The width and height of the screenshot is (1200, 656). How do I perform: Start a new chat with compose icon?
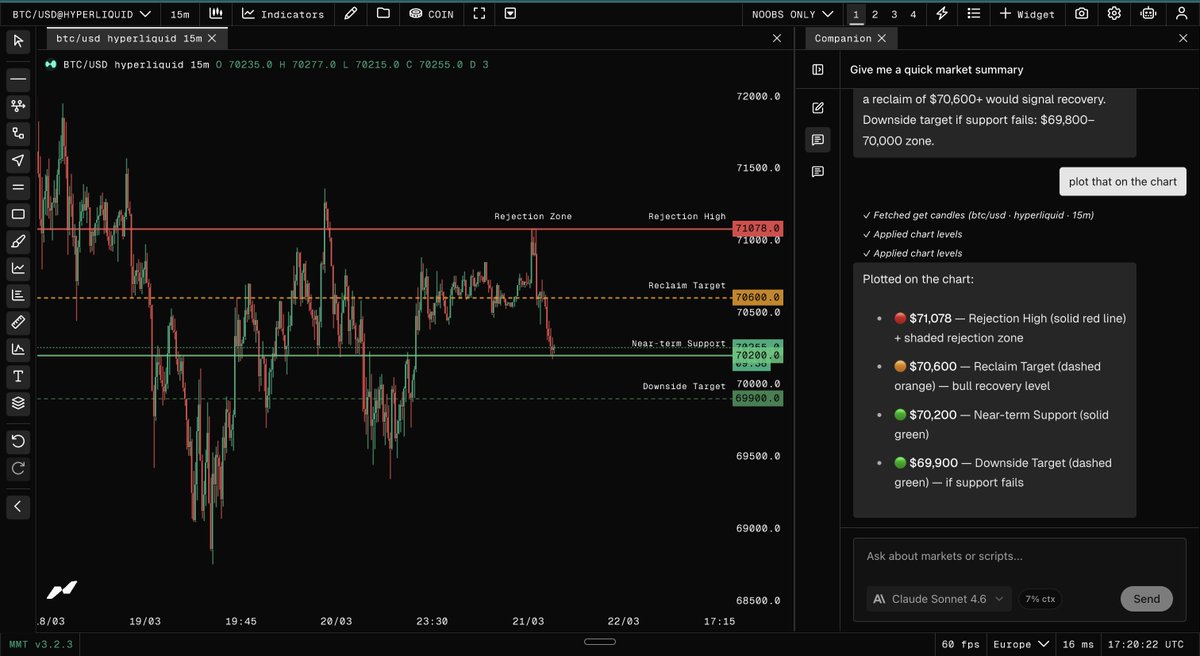click(x=818, y=108)
